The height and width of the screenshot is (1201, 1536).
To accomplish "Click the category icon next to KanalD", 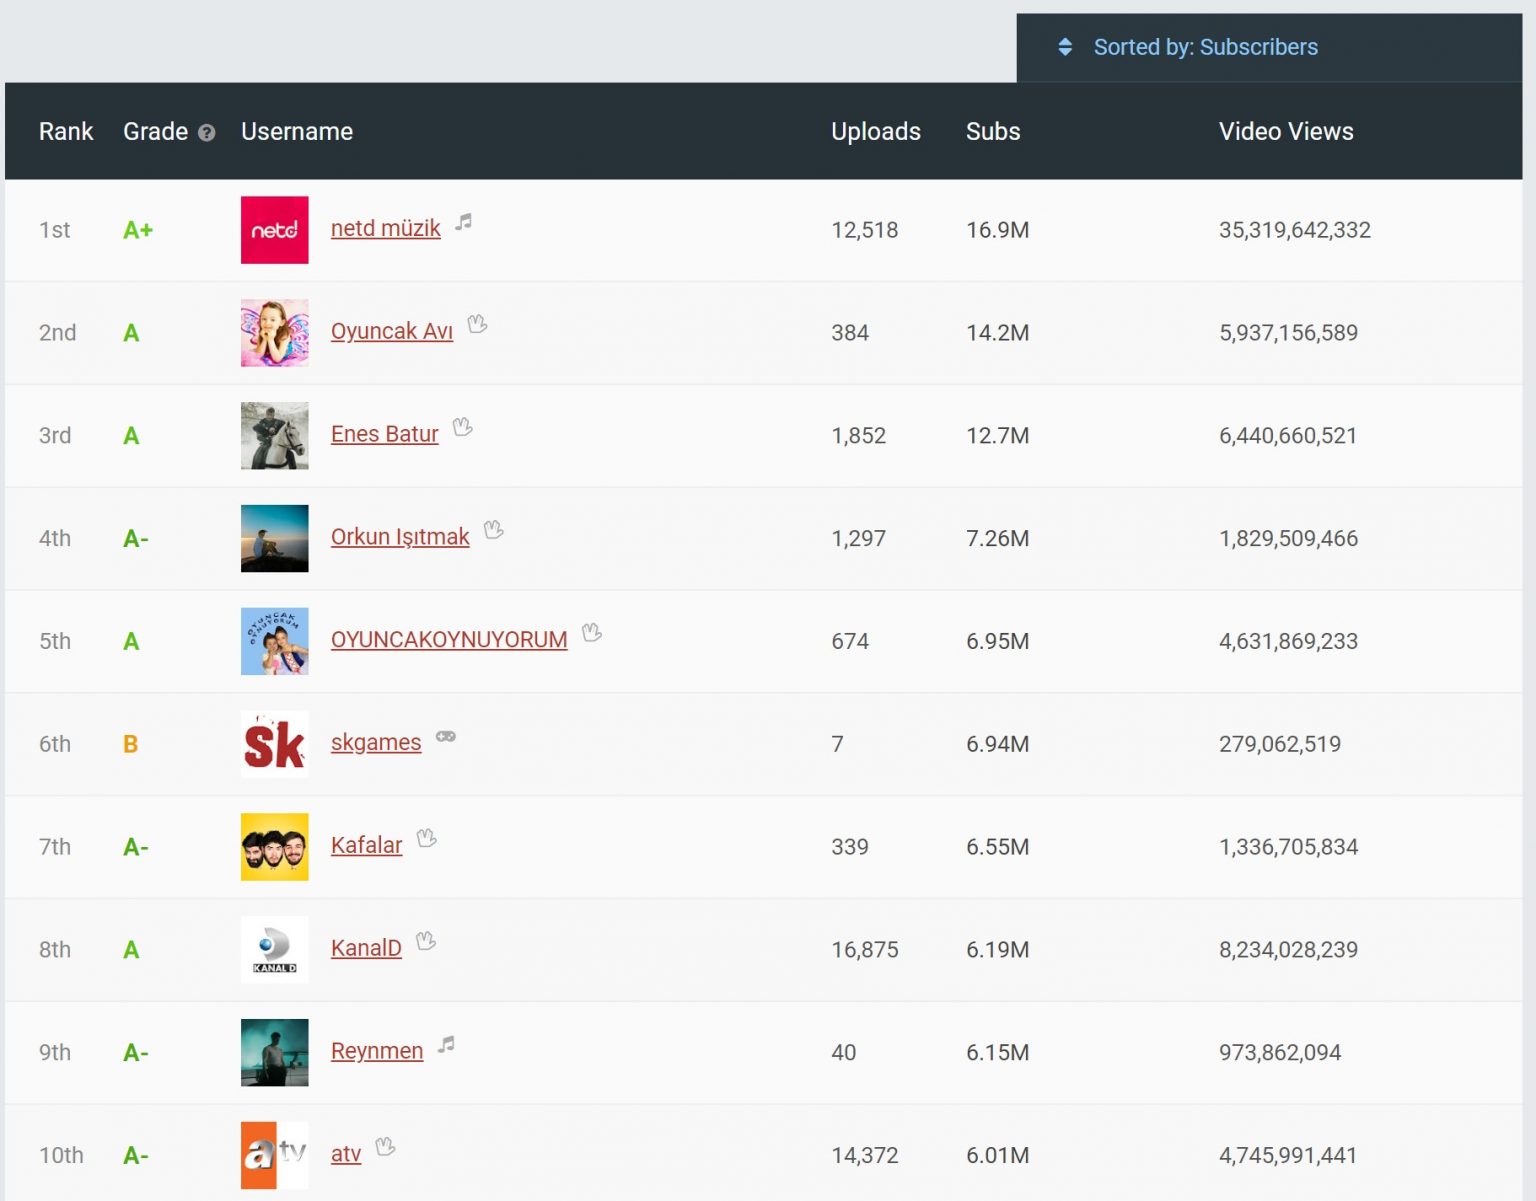I will pos(426,941).
